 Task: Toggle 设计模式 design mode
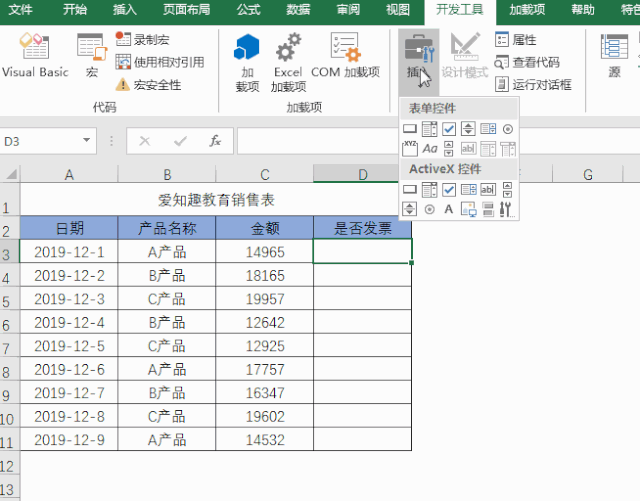tap(465, 55)
